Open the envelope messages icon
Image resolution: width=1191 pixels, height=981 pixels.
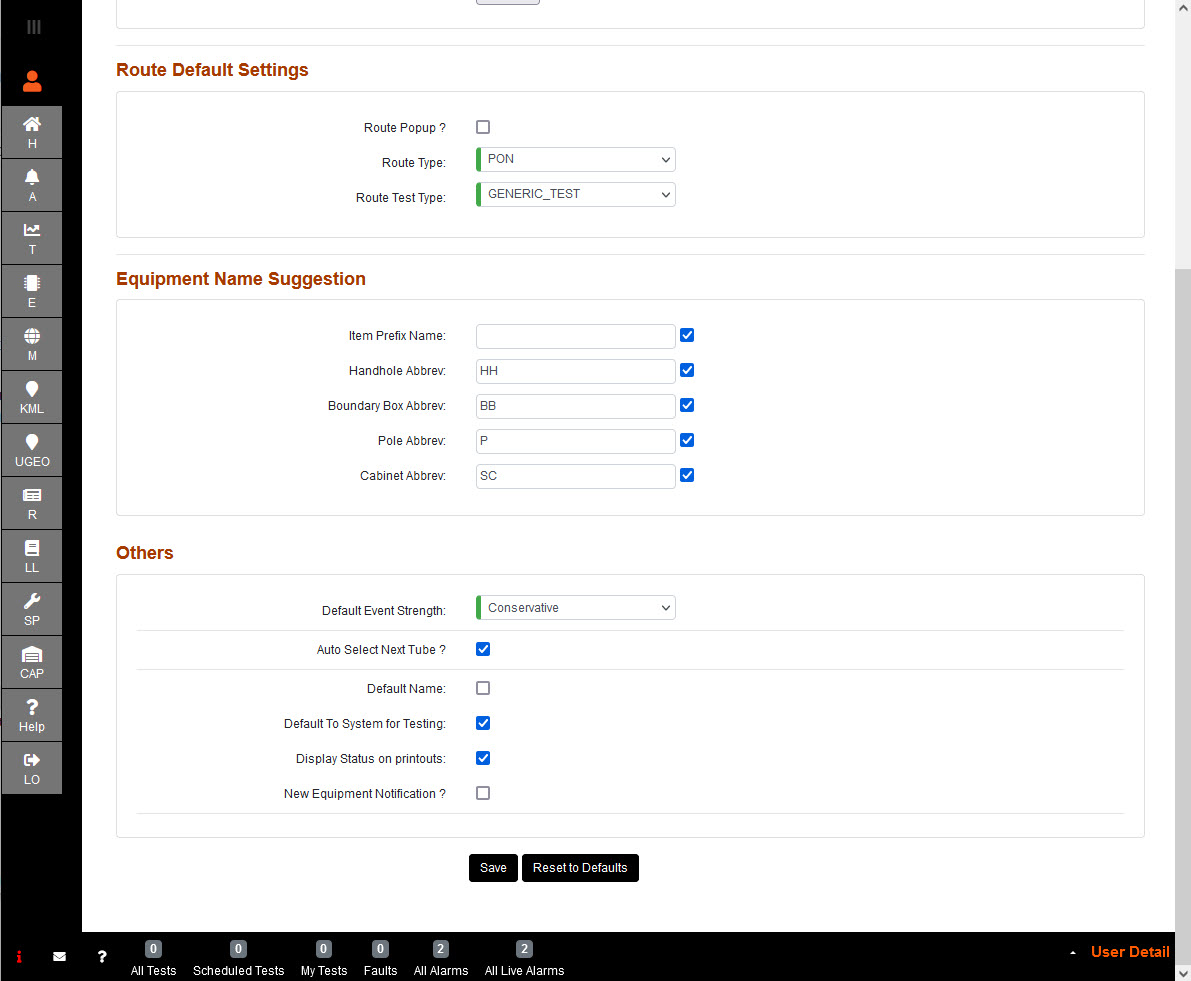59,957
